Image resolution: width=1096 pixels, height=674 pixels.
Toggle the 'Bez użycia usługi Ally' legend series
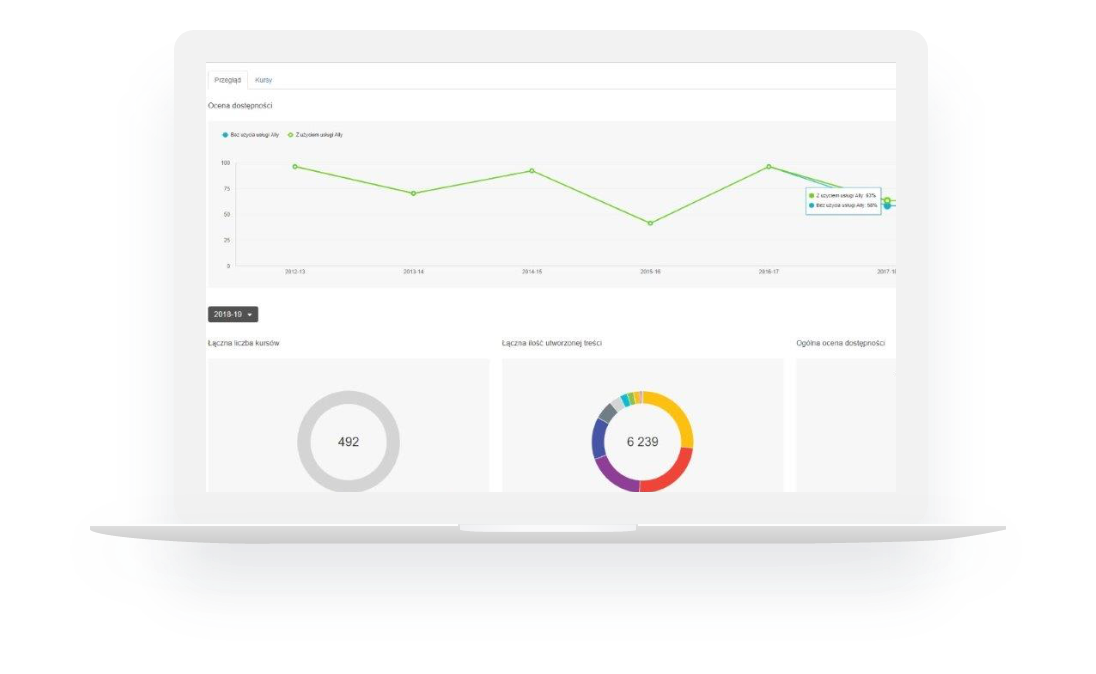coord(254,134)
